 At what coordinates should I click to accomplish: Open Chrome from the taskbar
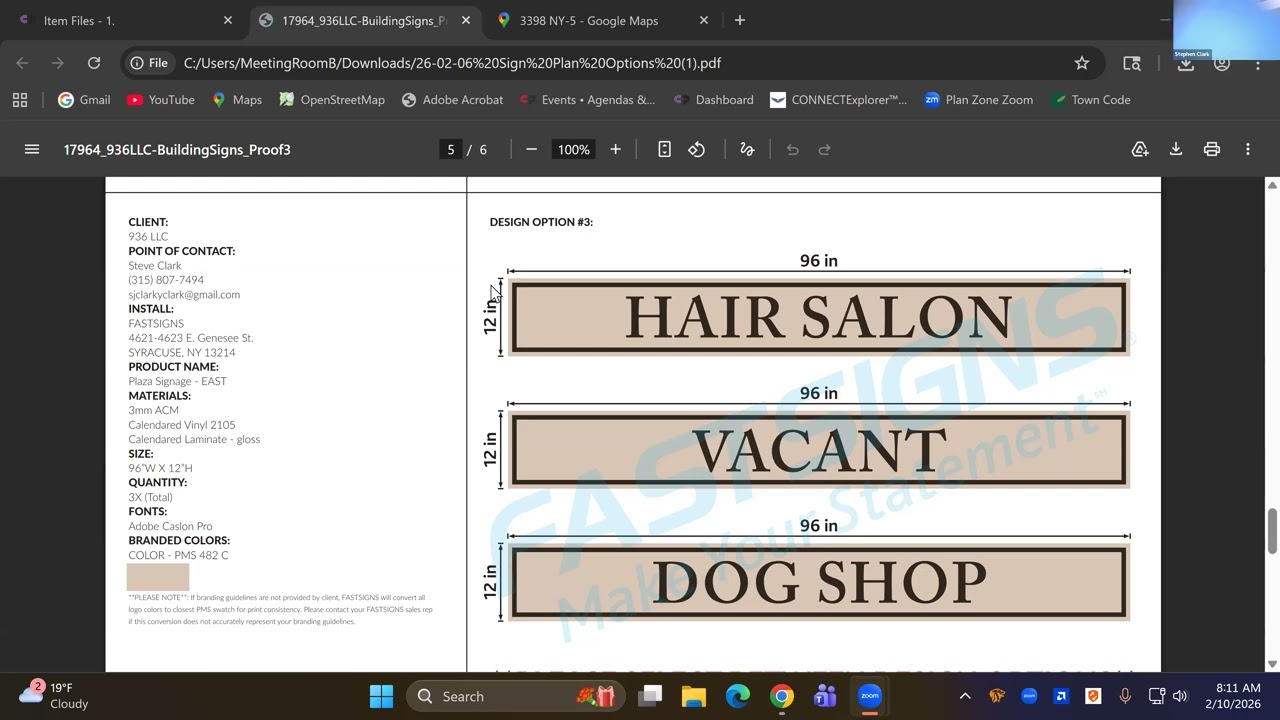(781, 696)
